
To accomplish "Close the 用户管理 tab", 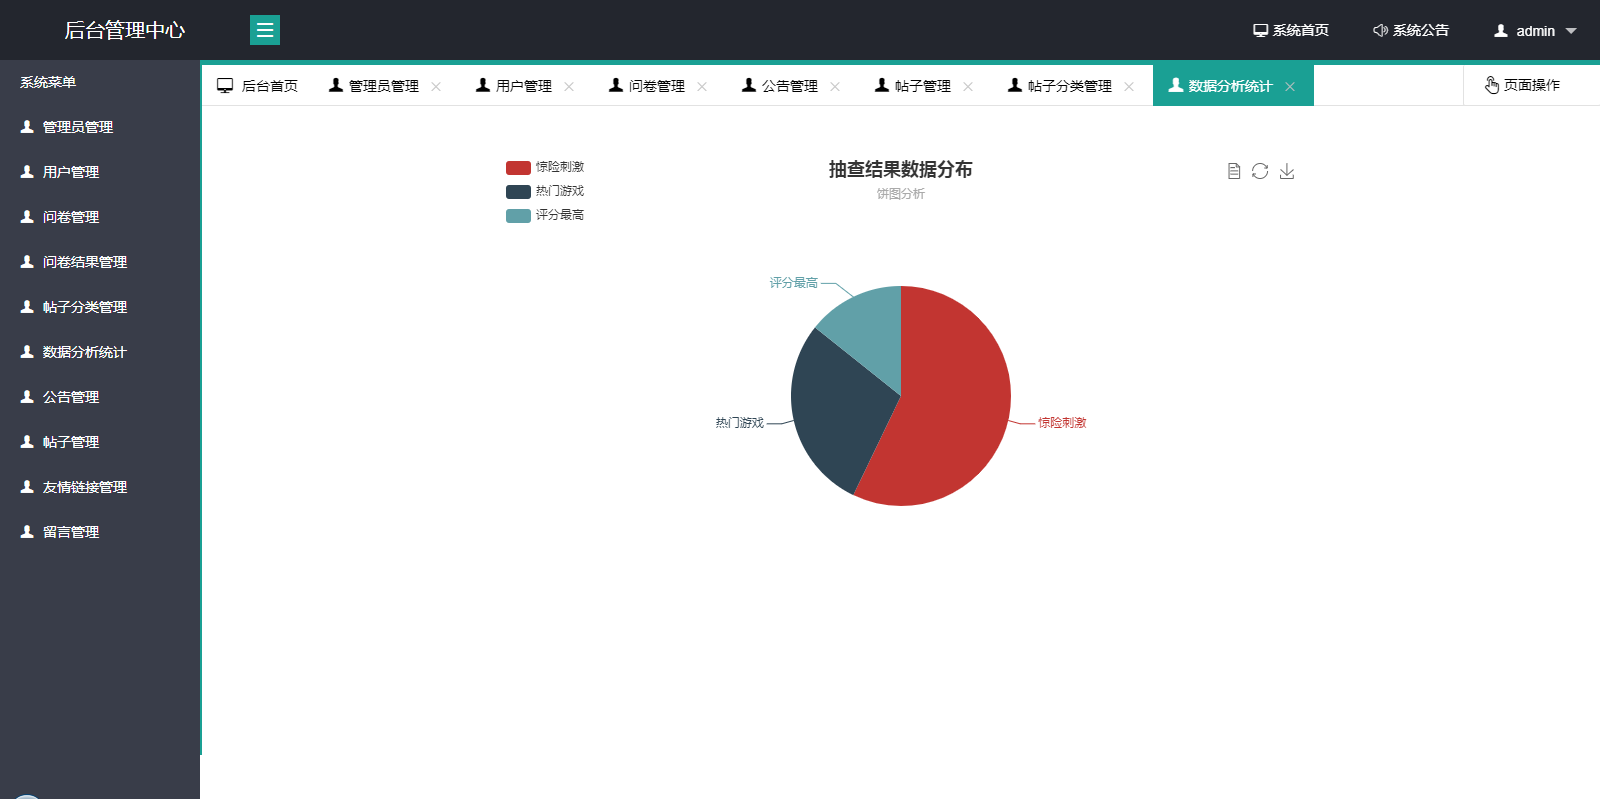I will (x=569, y=87).
